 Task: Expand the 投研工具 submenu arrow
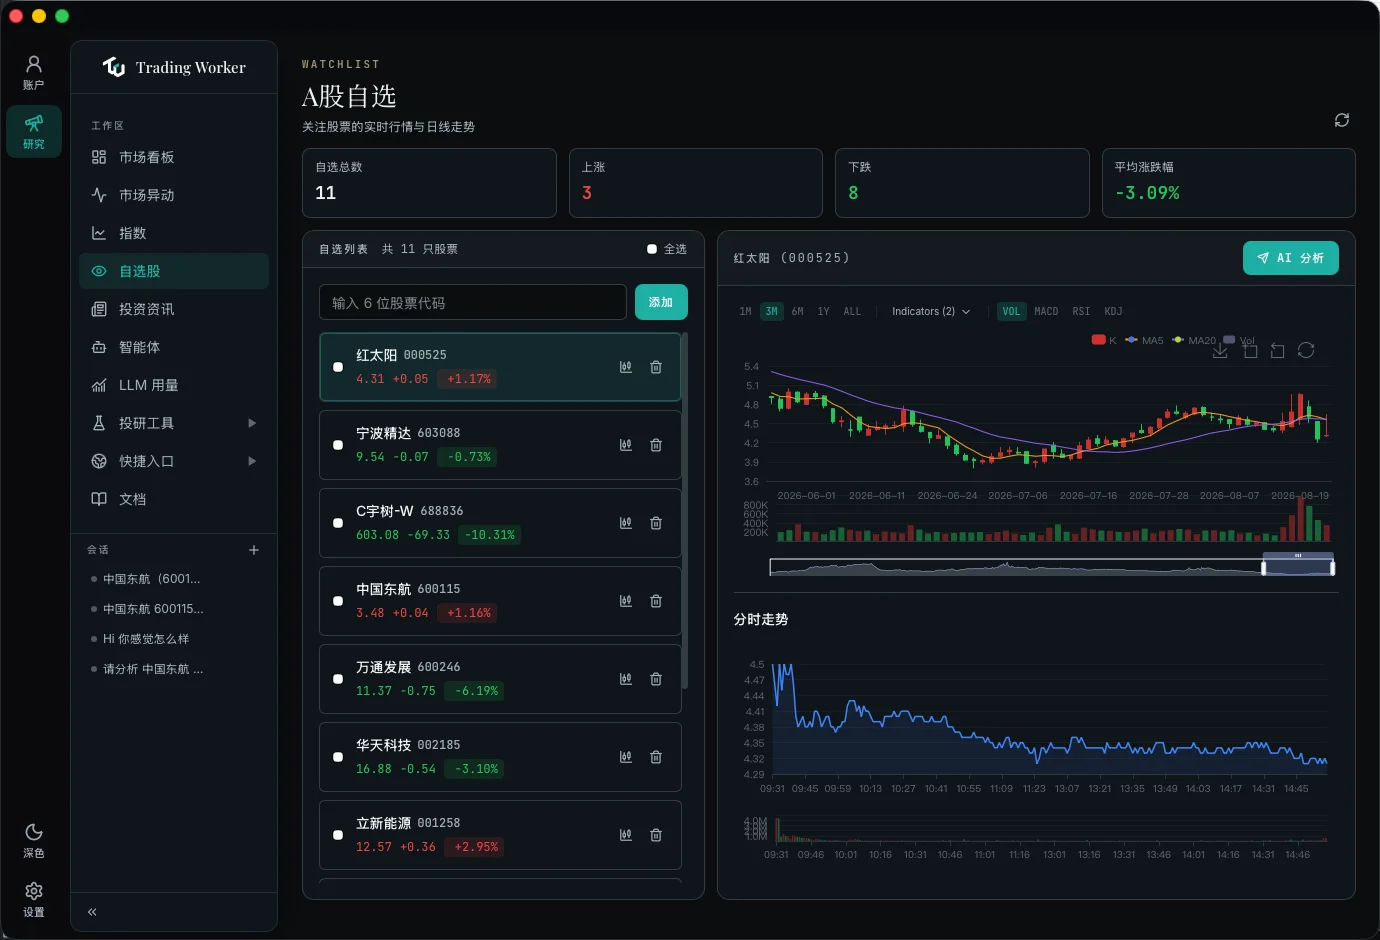click(252, 423)
